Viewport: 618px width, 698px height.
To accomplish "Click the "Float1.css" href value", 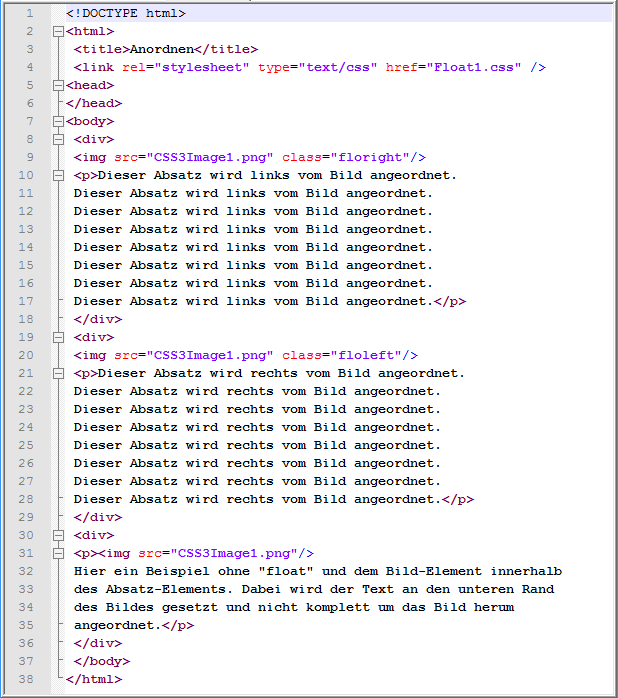I will (474, 67).
